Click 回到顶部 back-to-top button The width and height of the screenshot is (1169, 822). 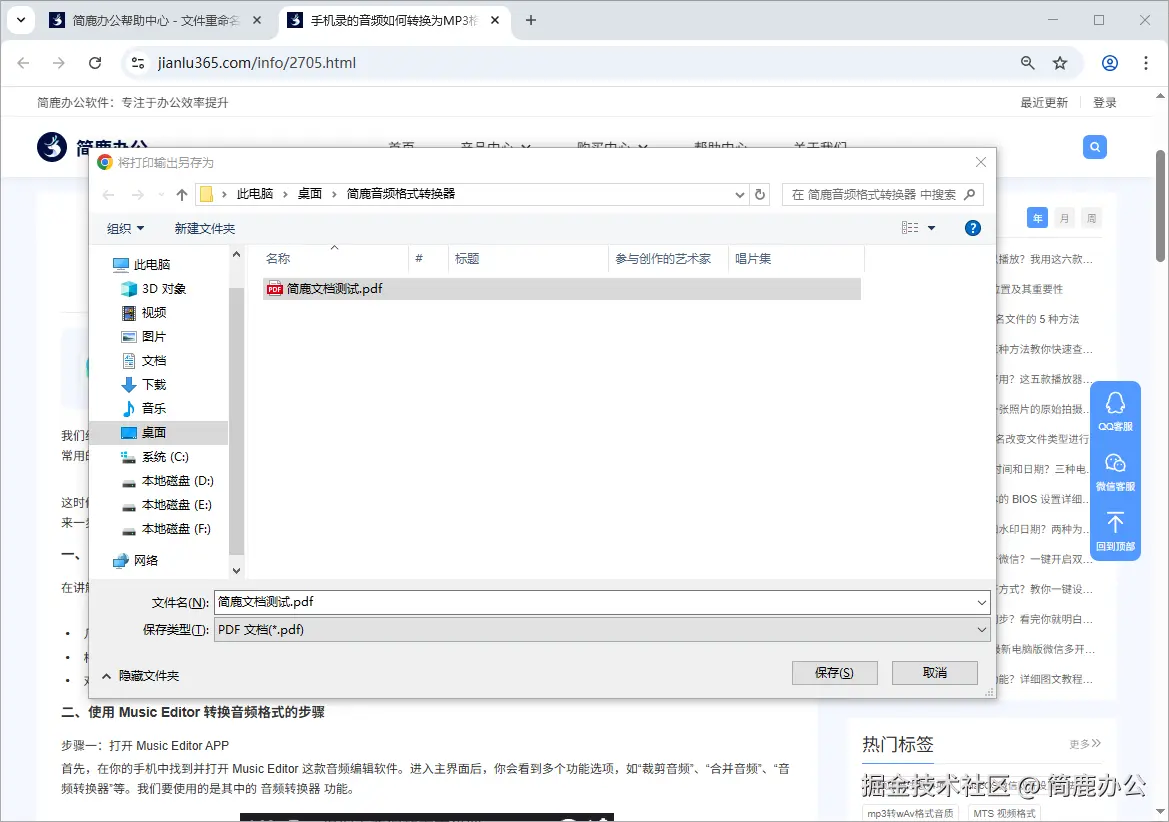(1115, 531)
